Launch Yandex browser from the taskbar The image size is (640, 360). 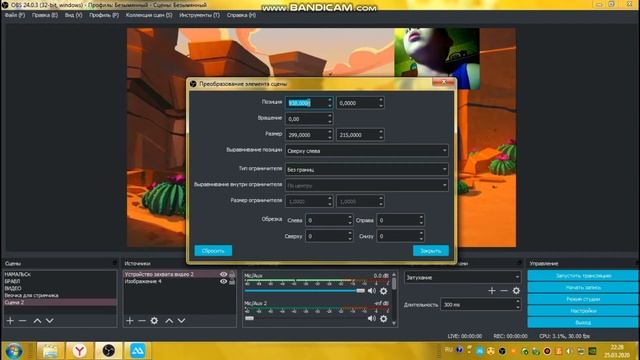click(80, 351)
